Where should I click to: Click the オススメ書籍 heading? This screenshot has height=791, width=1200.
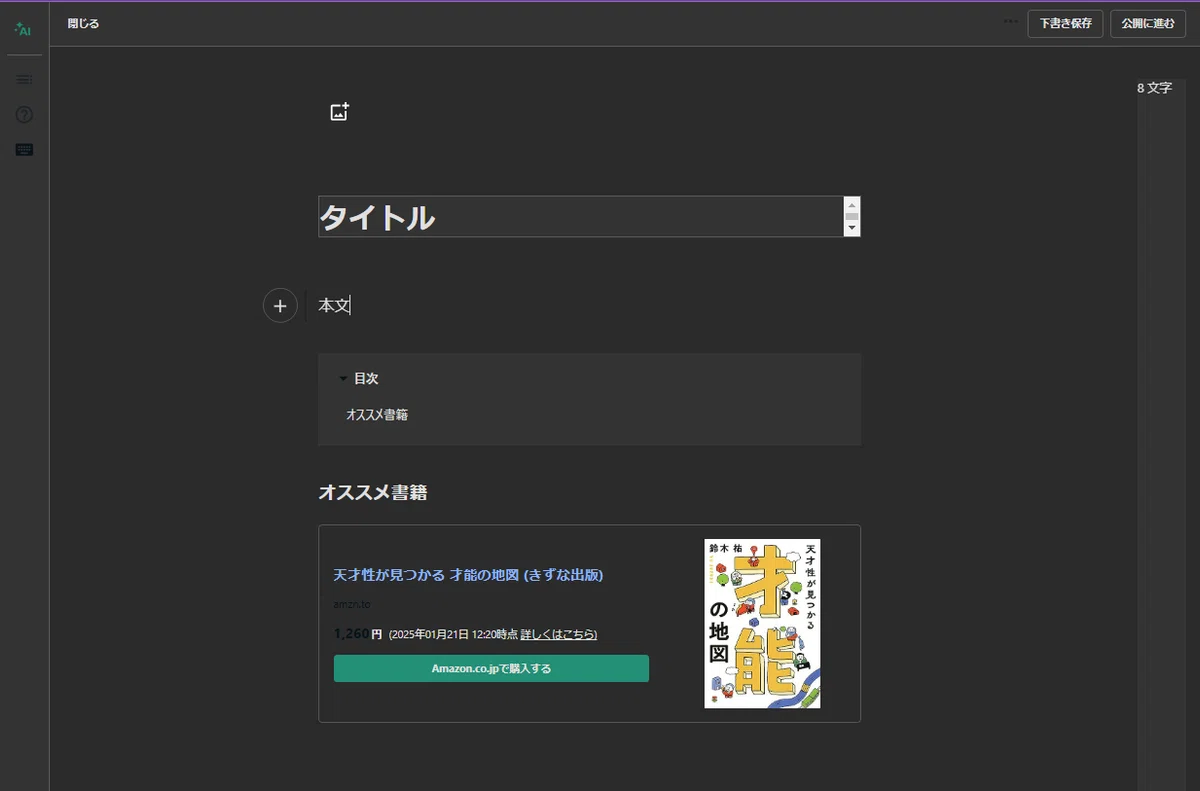point(373,492)
